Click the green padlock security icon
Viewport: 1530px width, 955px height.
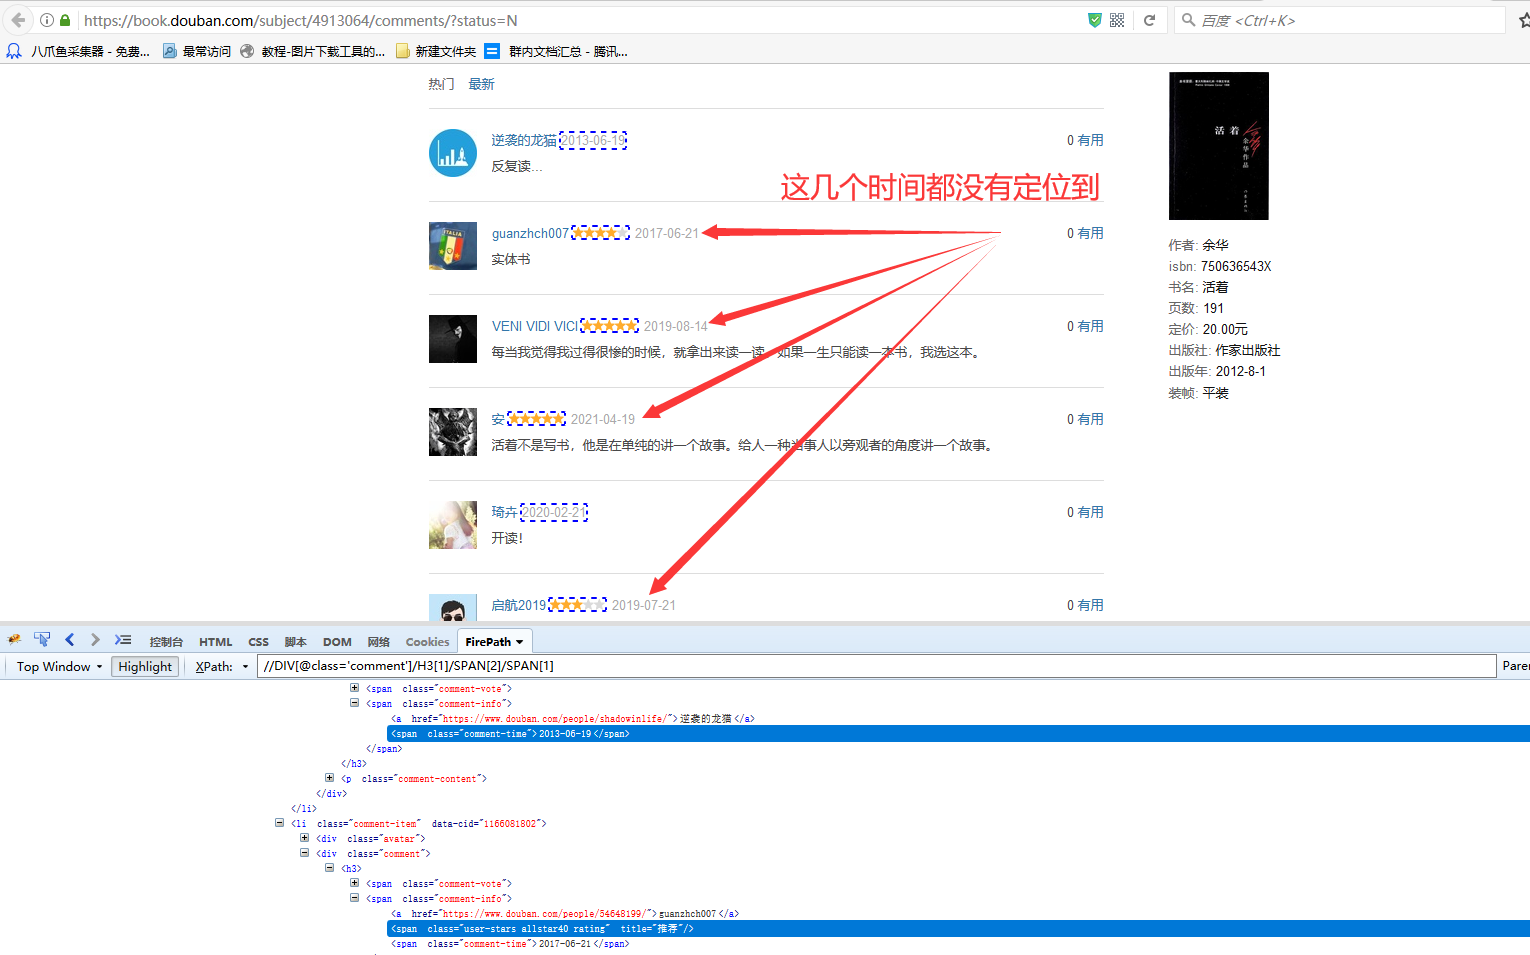point(65,20)
